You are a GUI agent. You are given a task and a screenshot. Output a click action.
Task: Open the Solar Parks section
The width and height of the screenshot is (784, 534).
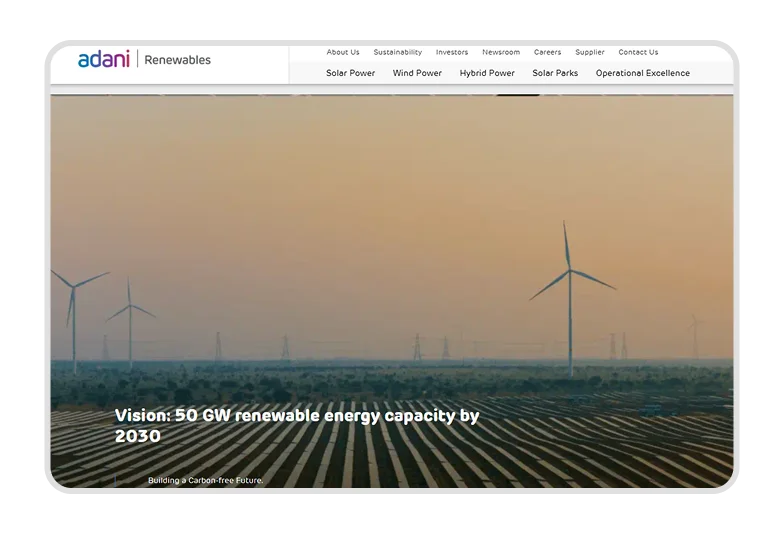(555, 73)
